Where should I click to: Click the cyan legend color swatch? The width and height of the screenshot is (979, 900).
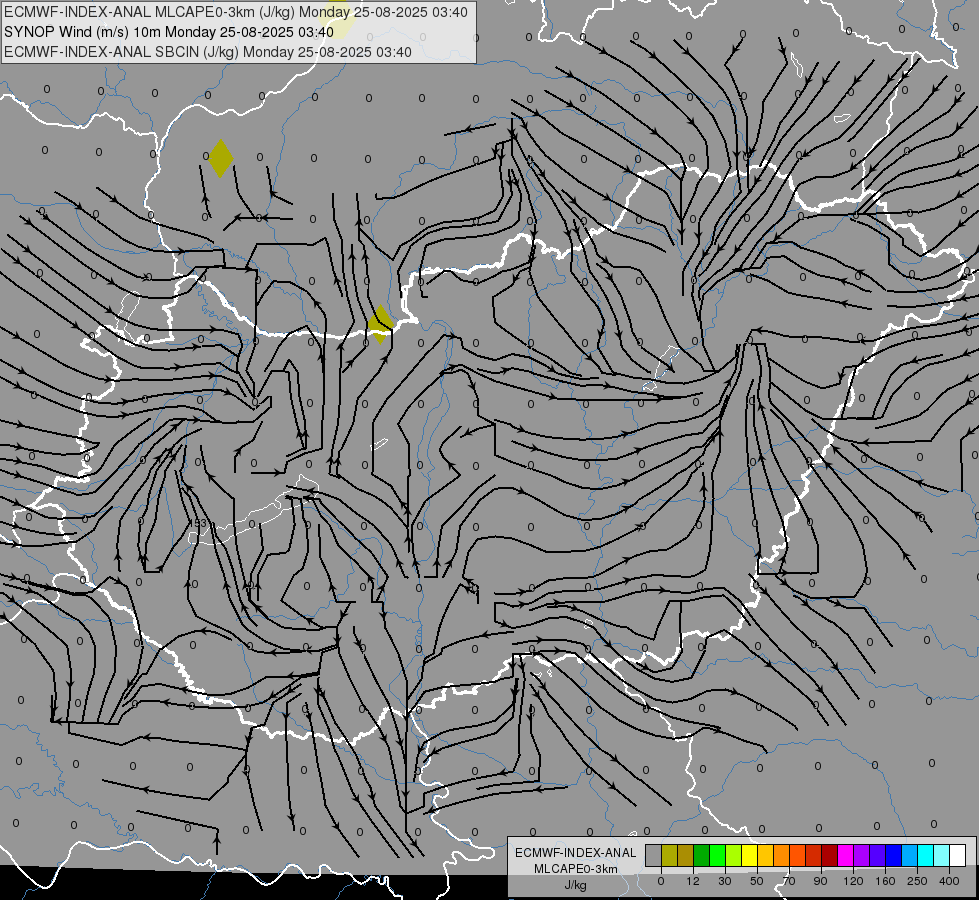pos(925,855)
